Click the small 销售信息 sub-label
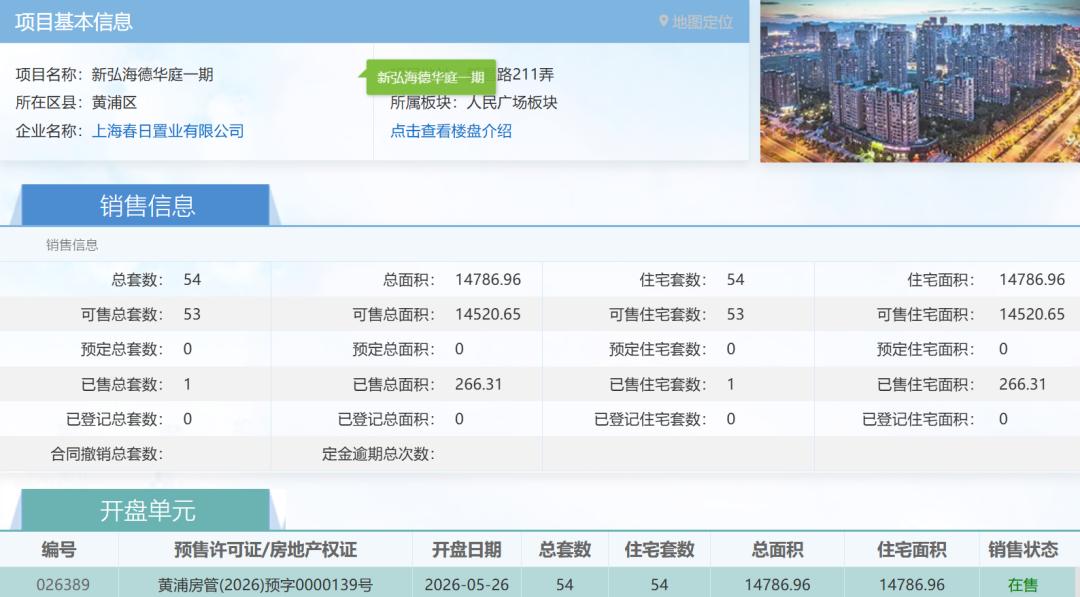The height and width of the screenshot is (597, 1080). tap(72, 245)
